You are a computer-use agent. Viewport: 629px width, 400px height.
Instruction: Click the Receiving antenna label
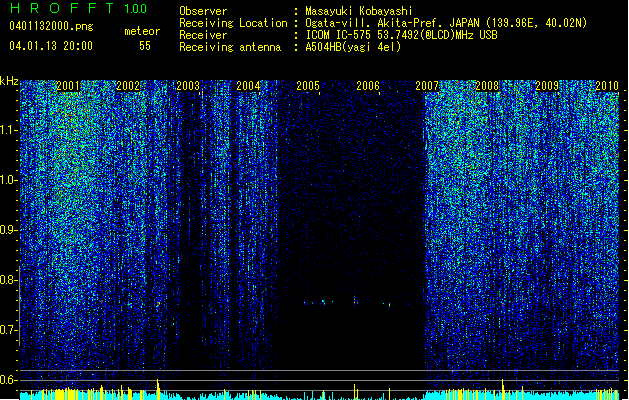[x=230, y=47]
